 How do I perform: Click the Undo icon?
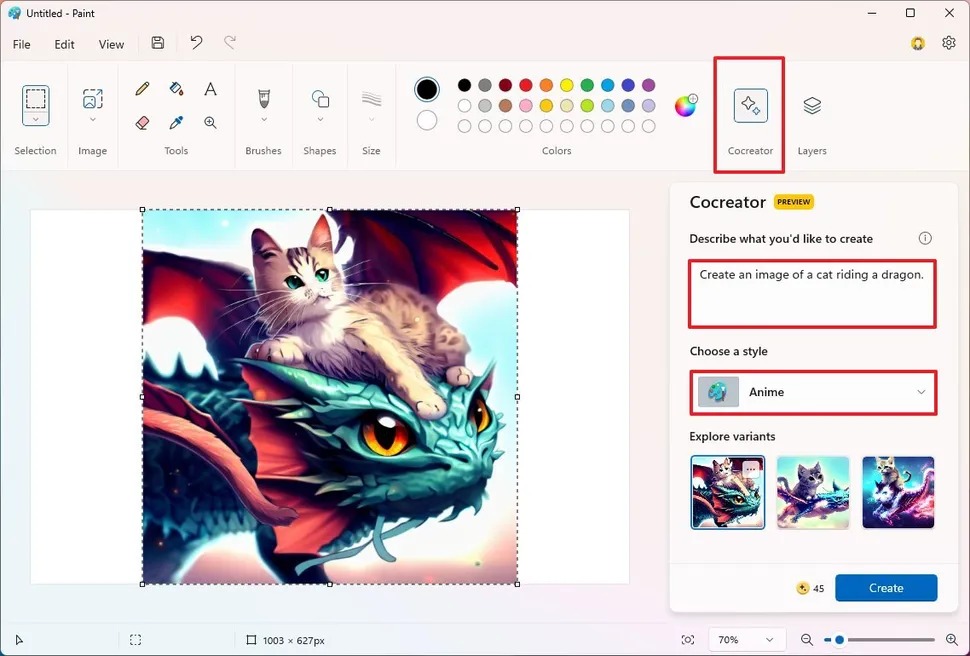pos(196,42)
